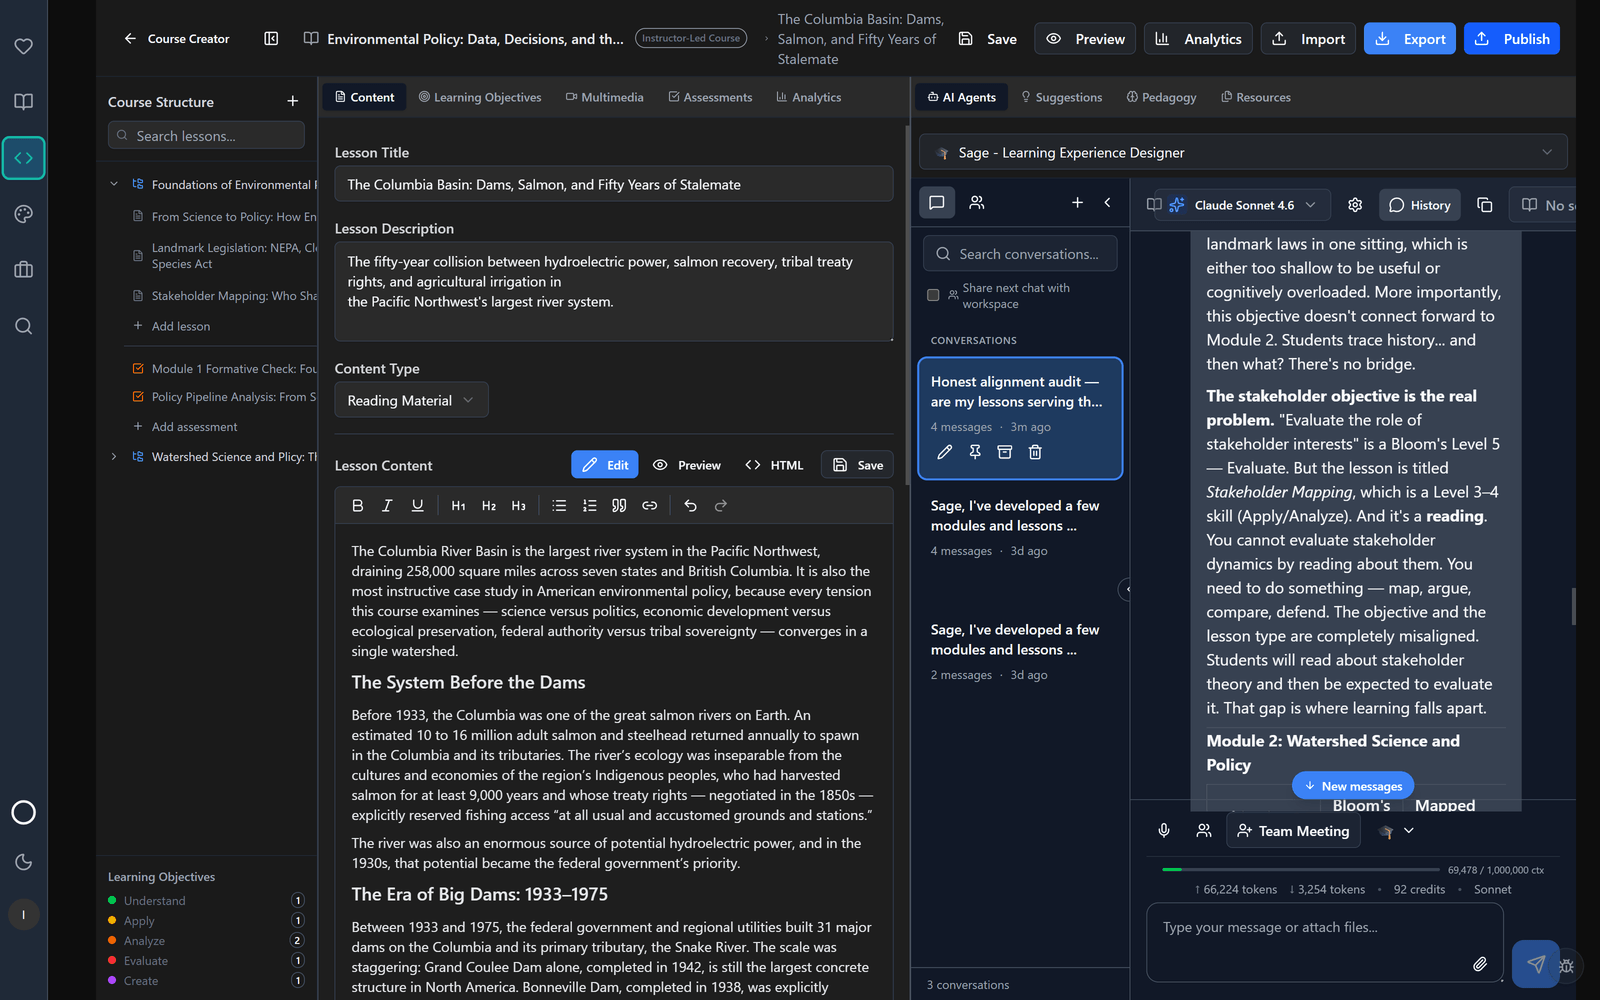
Task: Redo the last edit
Action: (x=720, y=506)
